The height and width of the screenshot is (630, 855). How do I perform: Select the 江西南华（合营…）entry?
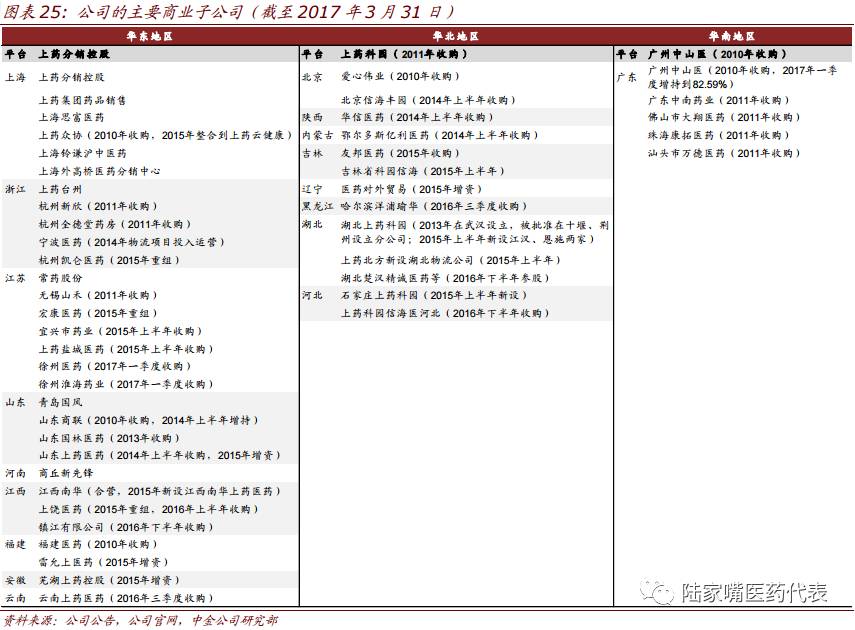pyautogui.click(x=160, y=491)
